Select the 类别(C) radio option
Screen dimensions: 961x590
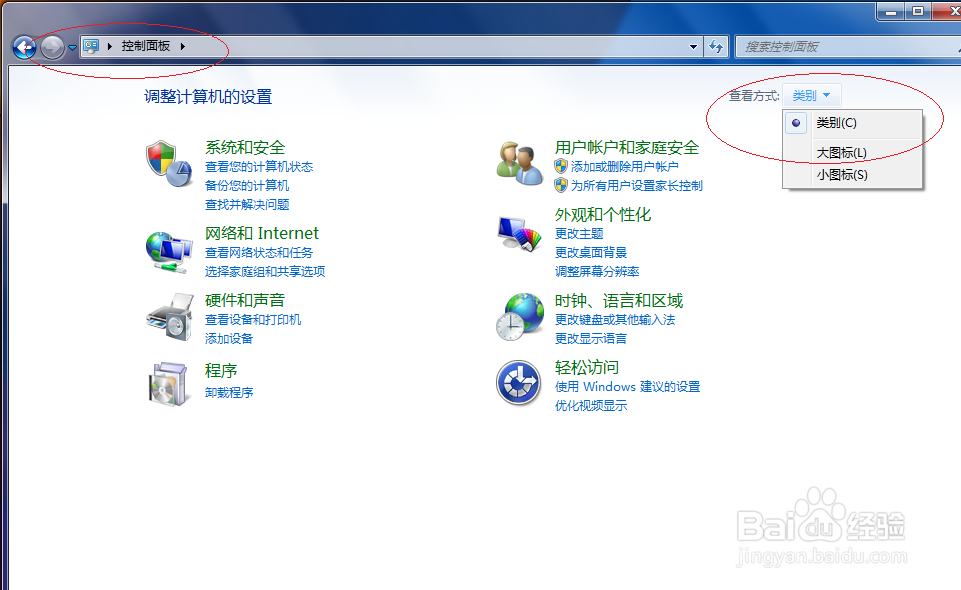tap(853, 123)
